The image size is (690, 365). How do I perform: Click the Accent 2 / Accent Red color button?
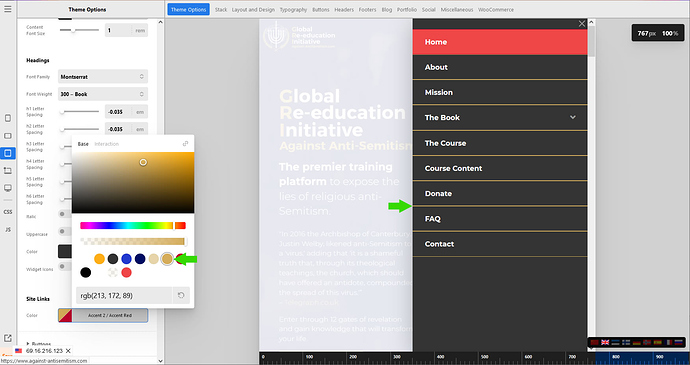coord(103,315)
